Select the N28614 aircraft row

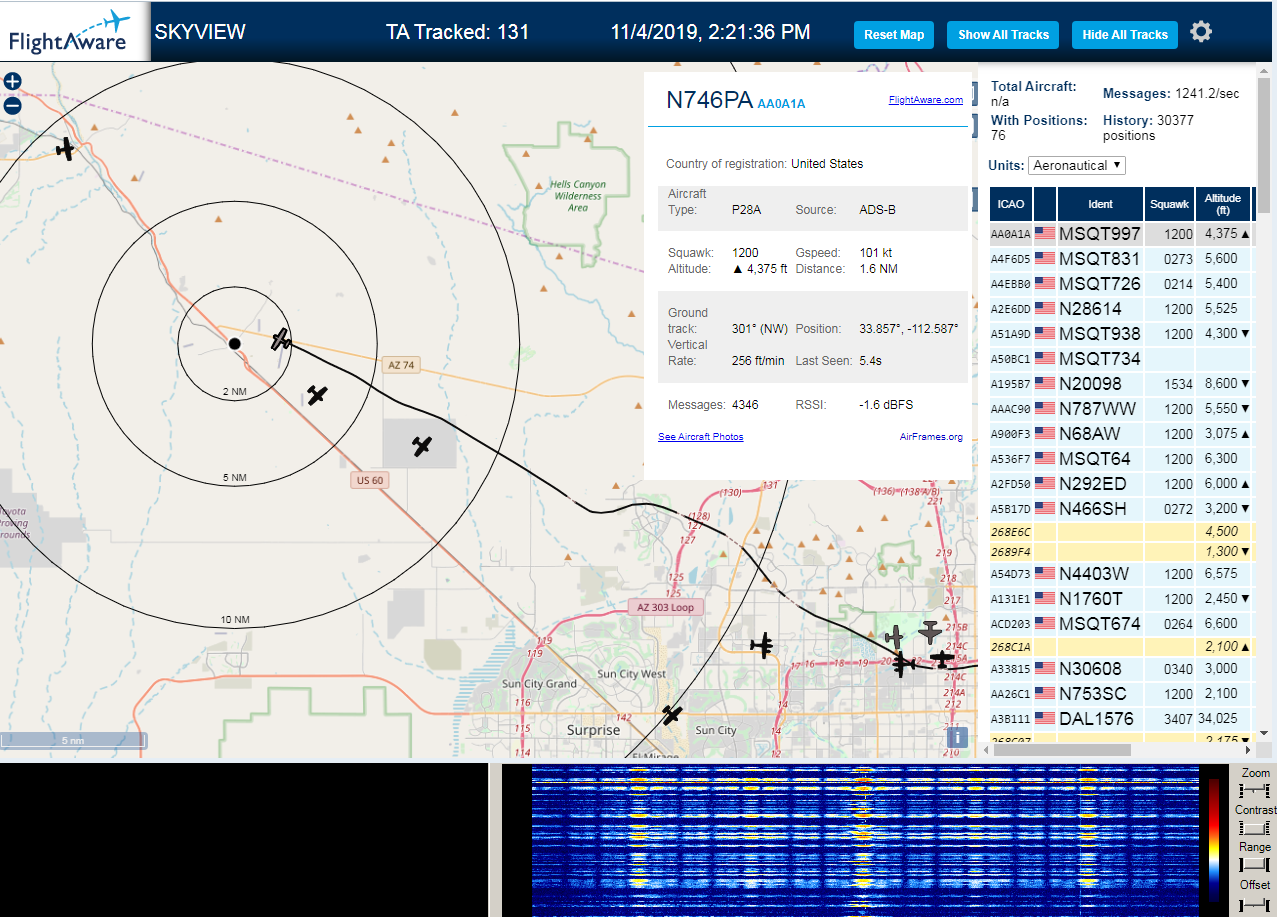[x=1120, y=309]
